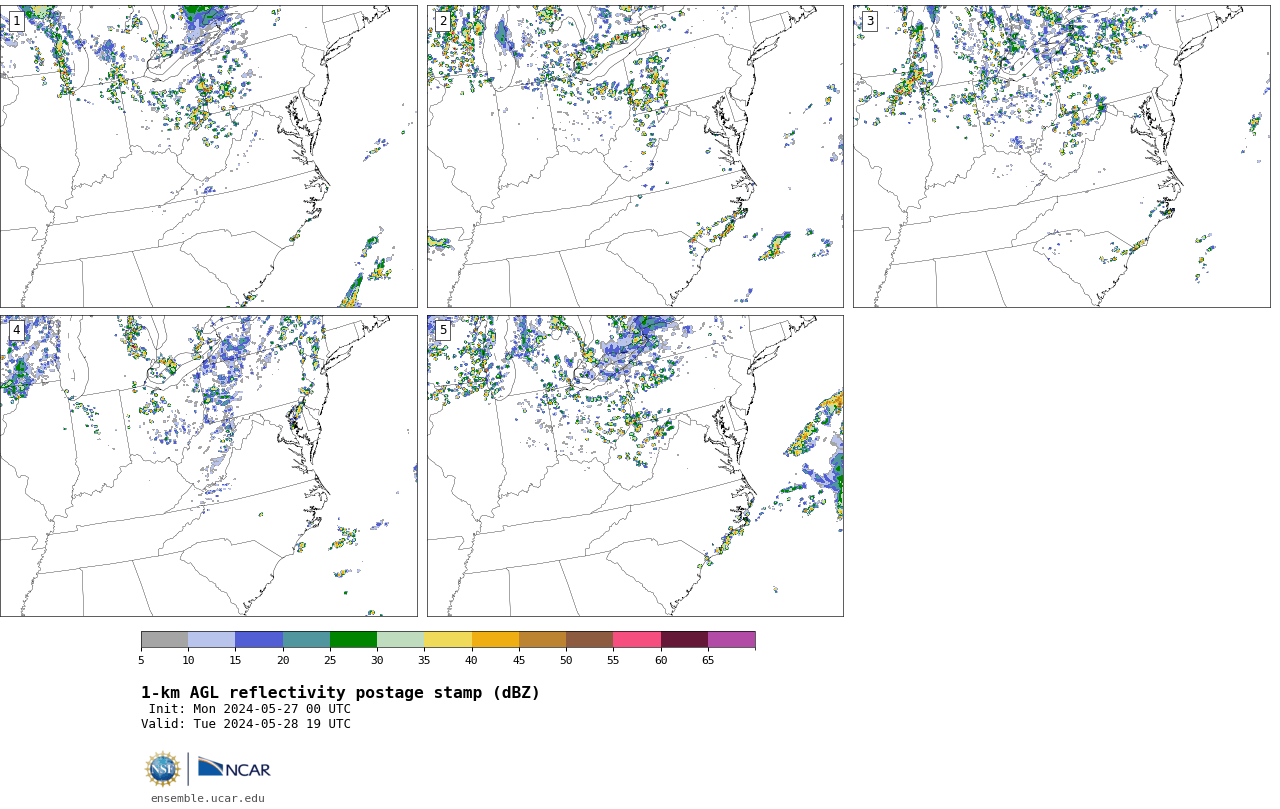Open ensemble member 4 reflectivity map
This screenshot has height=809, width=1280.
pos(208,466)
